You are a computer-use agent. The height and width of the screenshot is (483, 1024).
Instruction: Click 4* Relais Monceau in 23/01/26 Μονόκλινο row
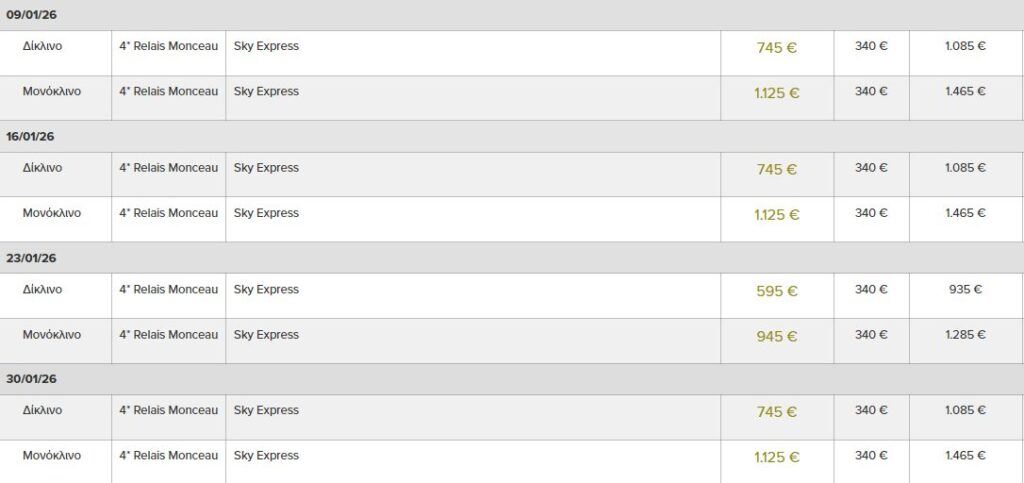[x=169, y=335]
